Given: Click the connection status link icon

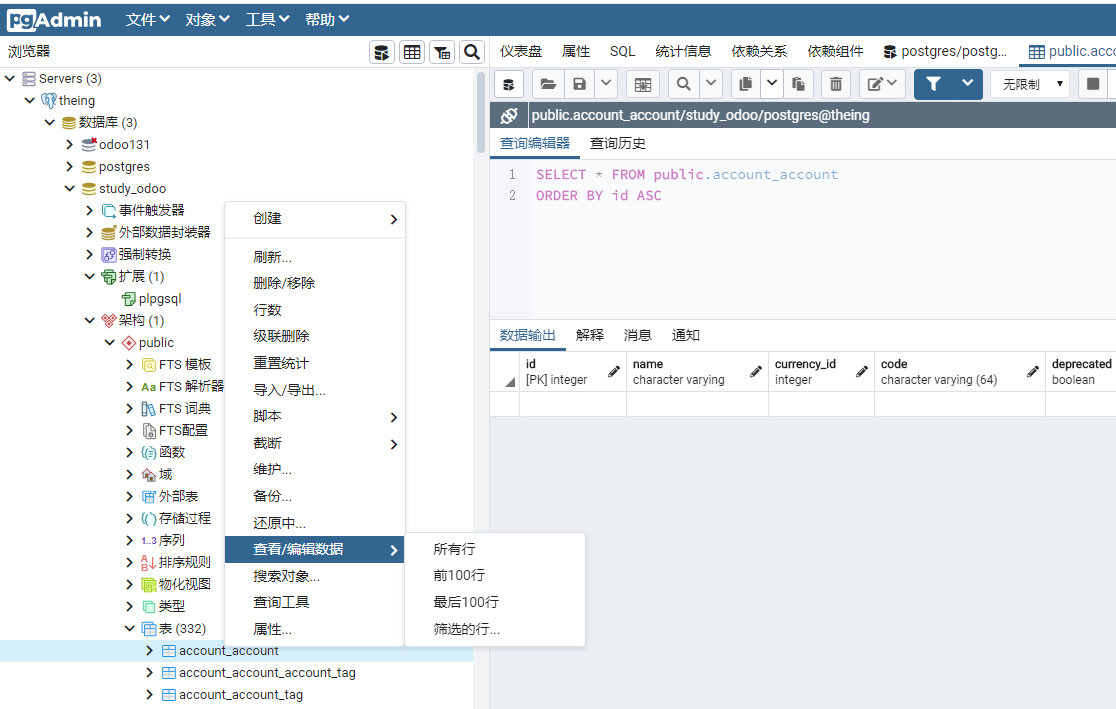Looking at the screenshot, I should point(509,115).
